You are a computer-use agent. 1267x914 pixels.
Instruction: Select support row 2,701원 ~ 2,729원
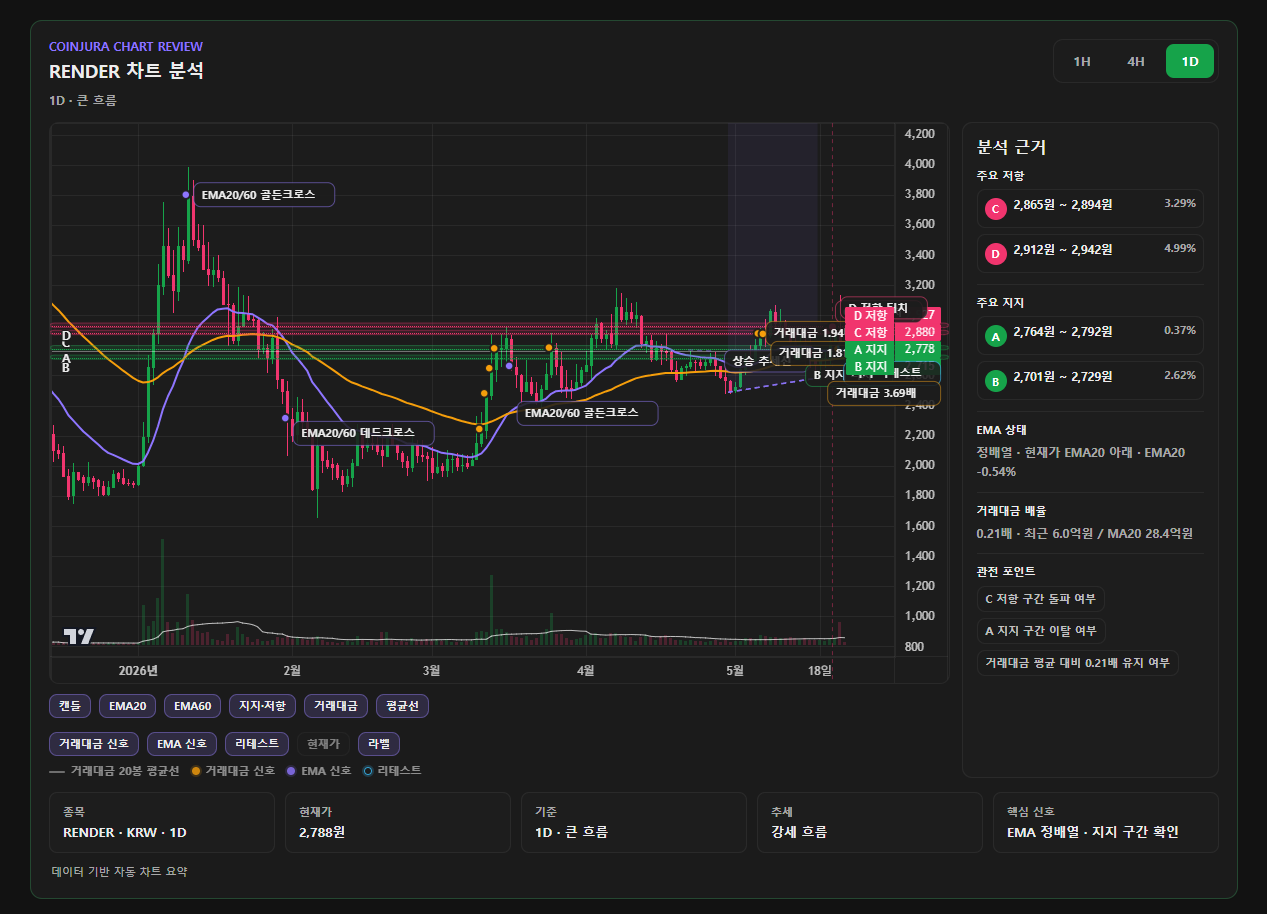pyautogui.click(x=1090, y=381)
